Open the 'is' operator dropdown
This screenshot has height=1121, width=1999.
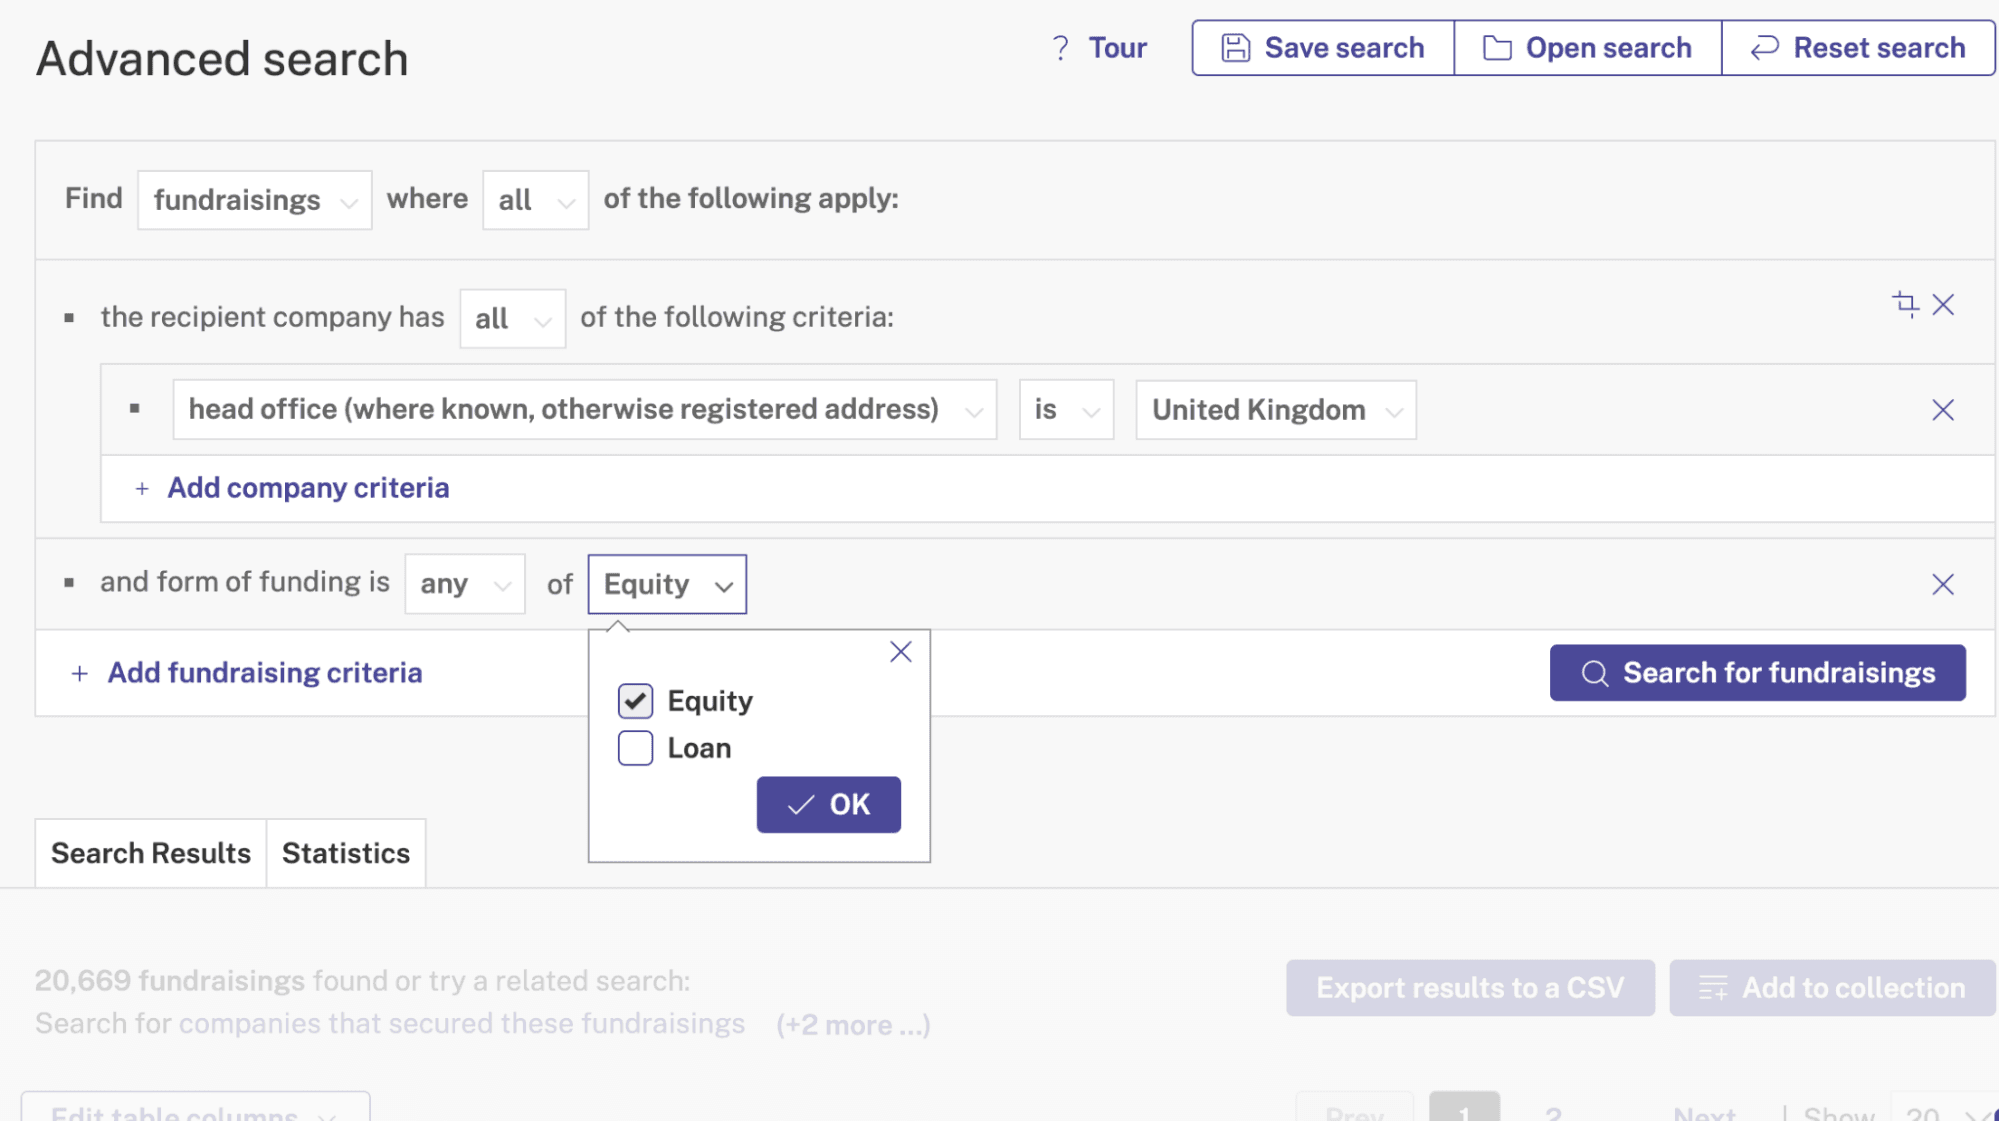coord(1066,410)
